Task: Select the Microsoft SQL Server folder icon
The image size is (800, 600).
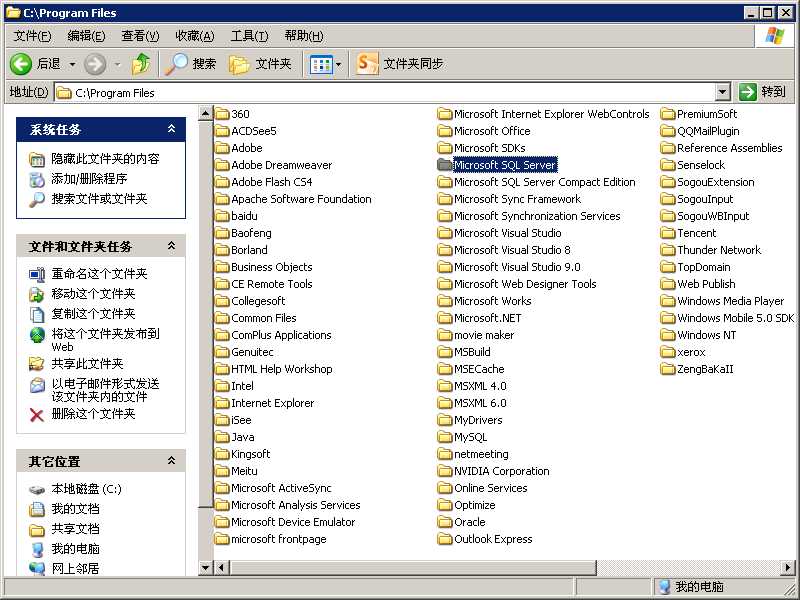Action: [x=445, y=165]
